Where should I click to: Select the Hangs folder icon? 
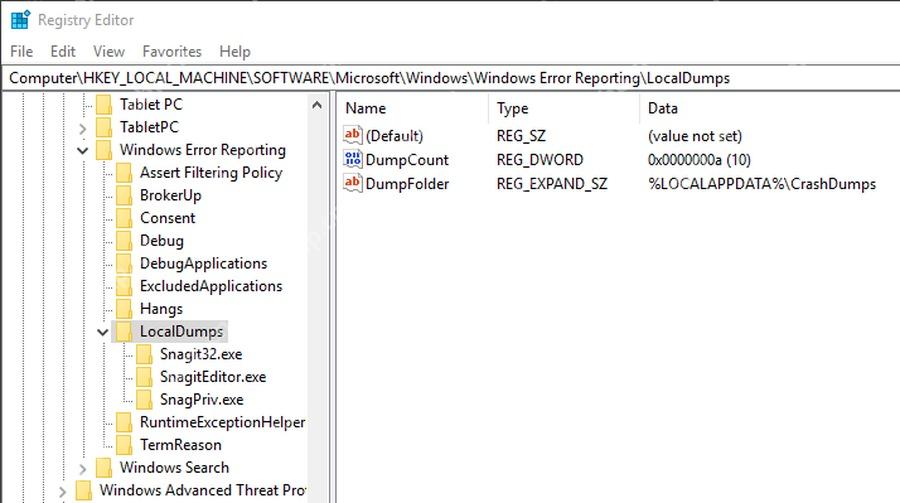tap(124, 308)
